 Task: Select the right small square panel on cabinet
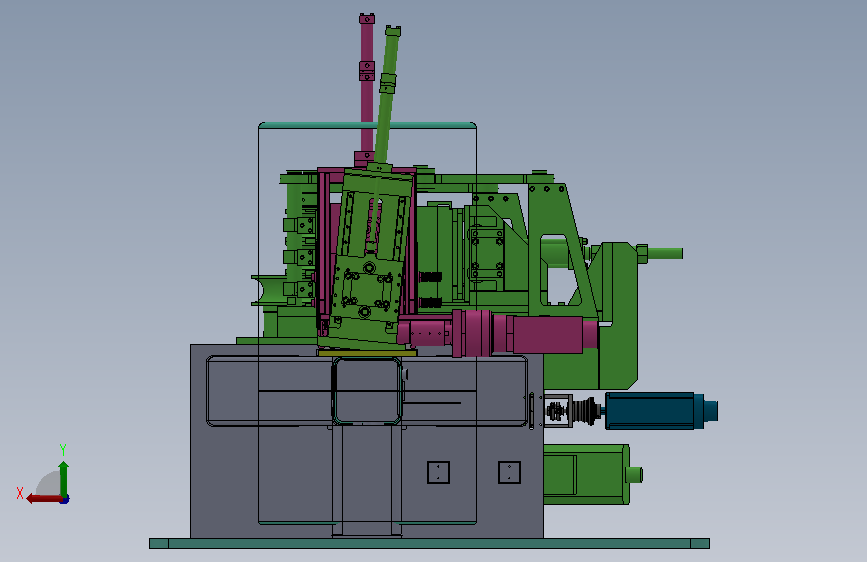509,472
